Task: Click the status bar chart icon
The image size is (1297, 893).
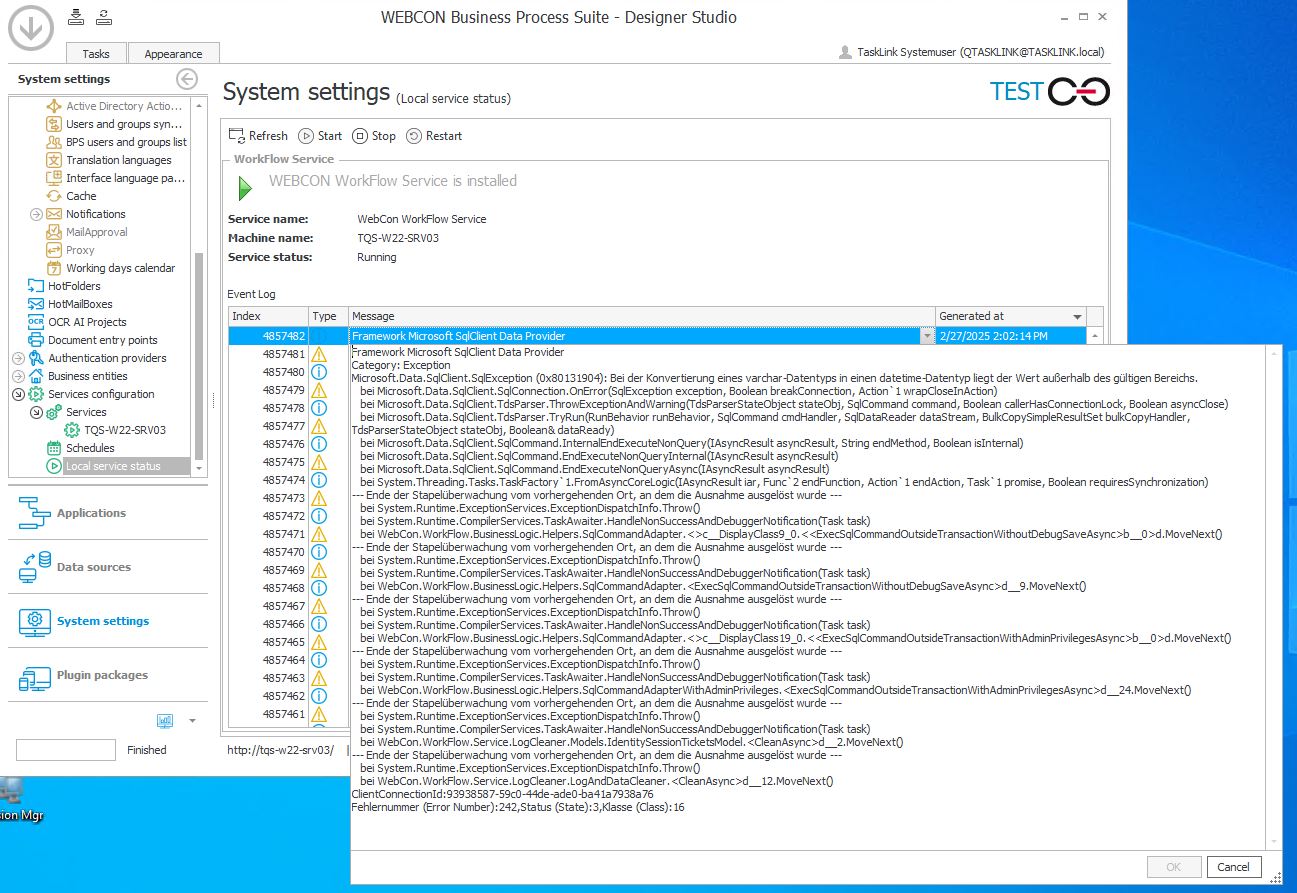Action: [x=165, y=720]
